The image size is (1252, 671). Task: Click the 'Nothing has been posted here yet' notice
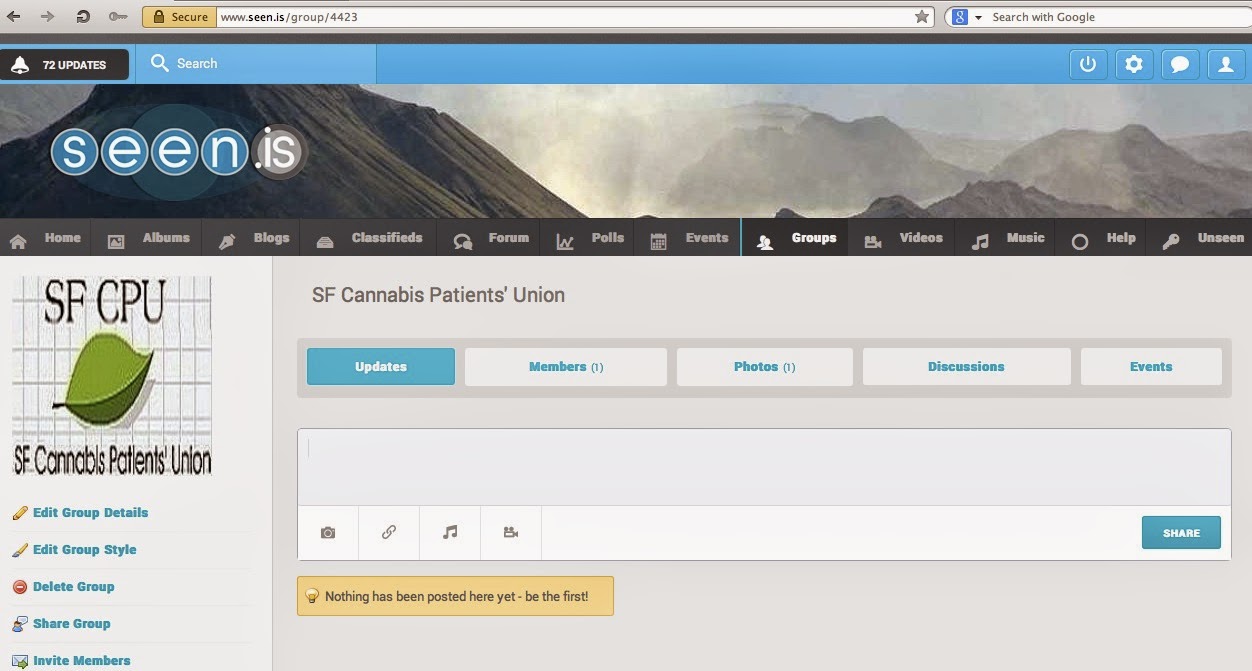(455, 596)
